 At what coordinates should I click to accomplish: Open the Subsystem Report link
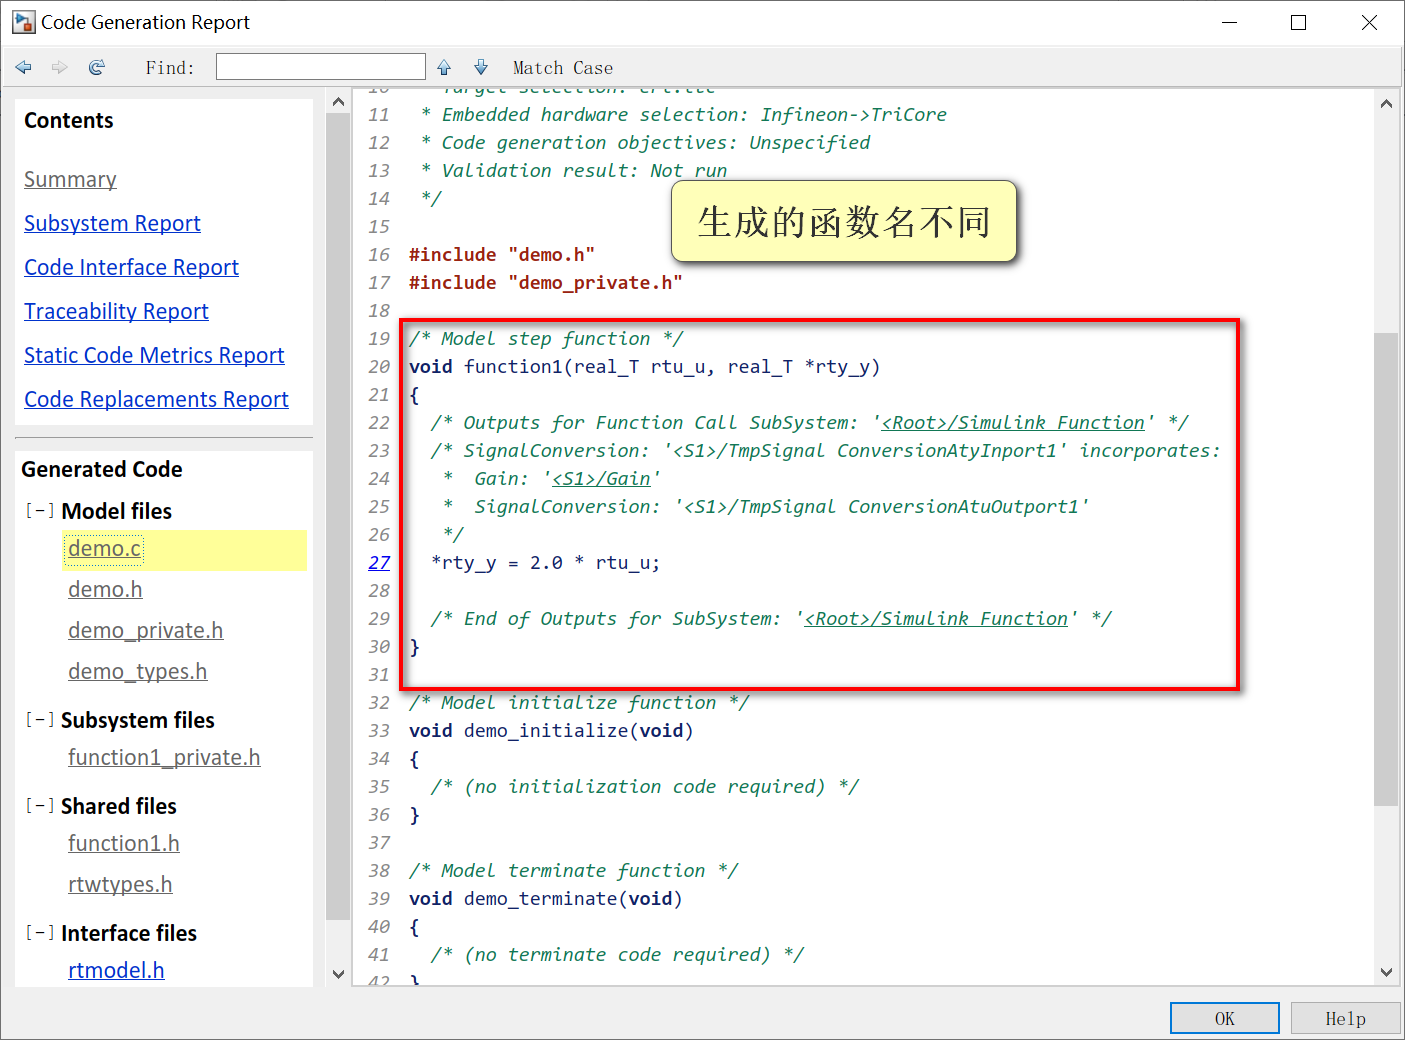[x=112, y=223]
